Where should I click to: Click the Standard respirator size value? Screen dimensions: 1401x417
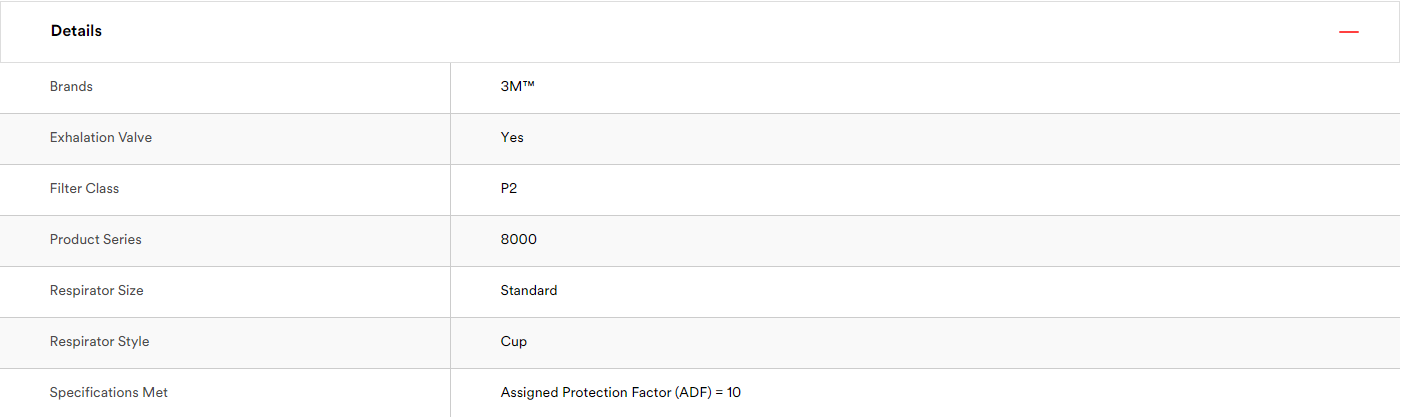click(x=529, y=291)
